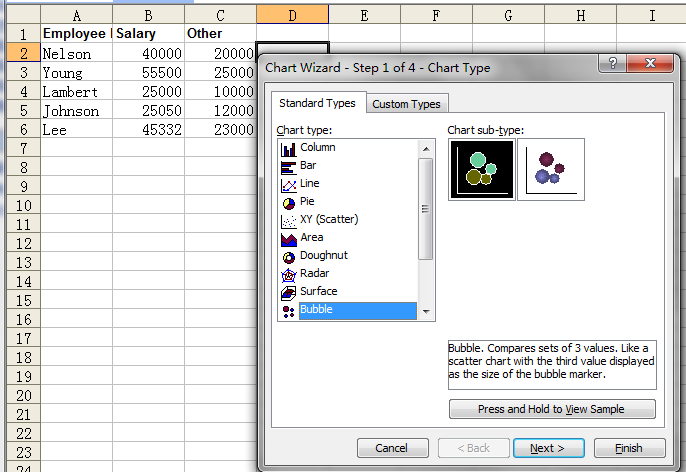Viewport: 686px width, 472px height.
Task: Pick the Bar chart type icon
Action: (288, 168)
